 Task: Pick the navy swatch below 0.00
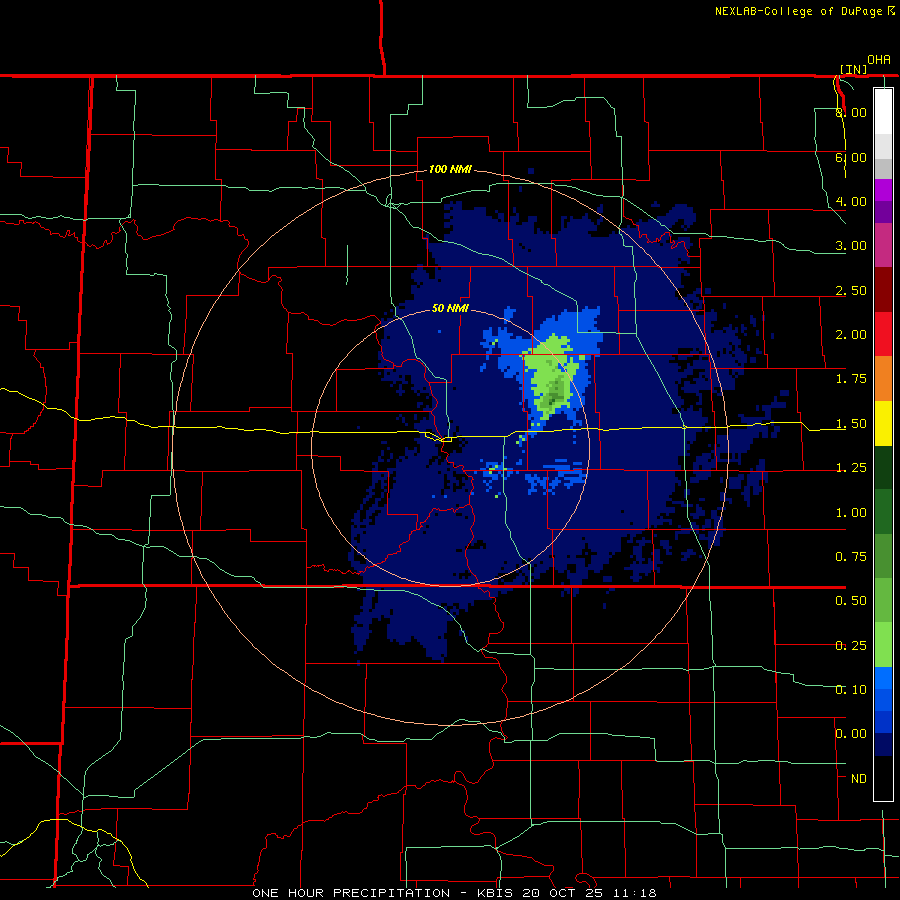[x=883, y=745]
